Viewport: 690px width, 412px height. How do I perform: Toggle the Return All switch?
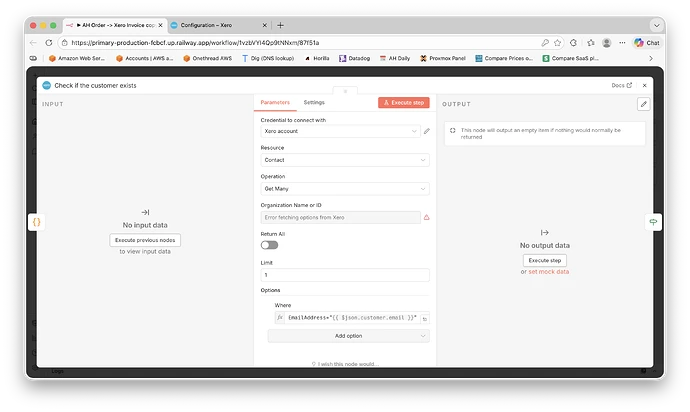point(268,245)
